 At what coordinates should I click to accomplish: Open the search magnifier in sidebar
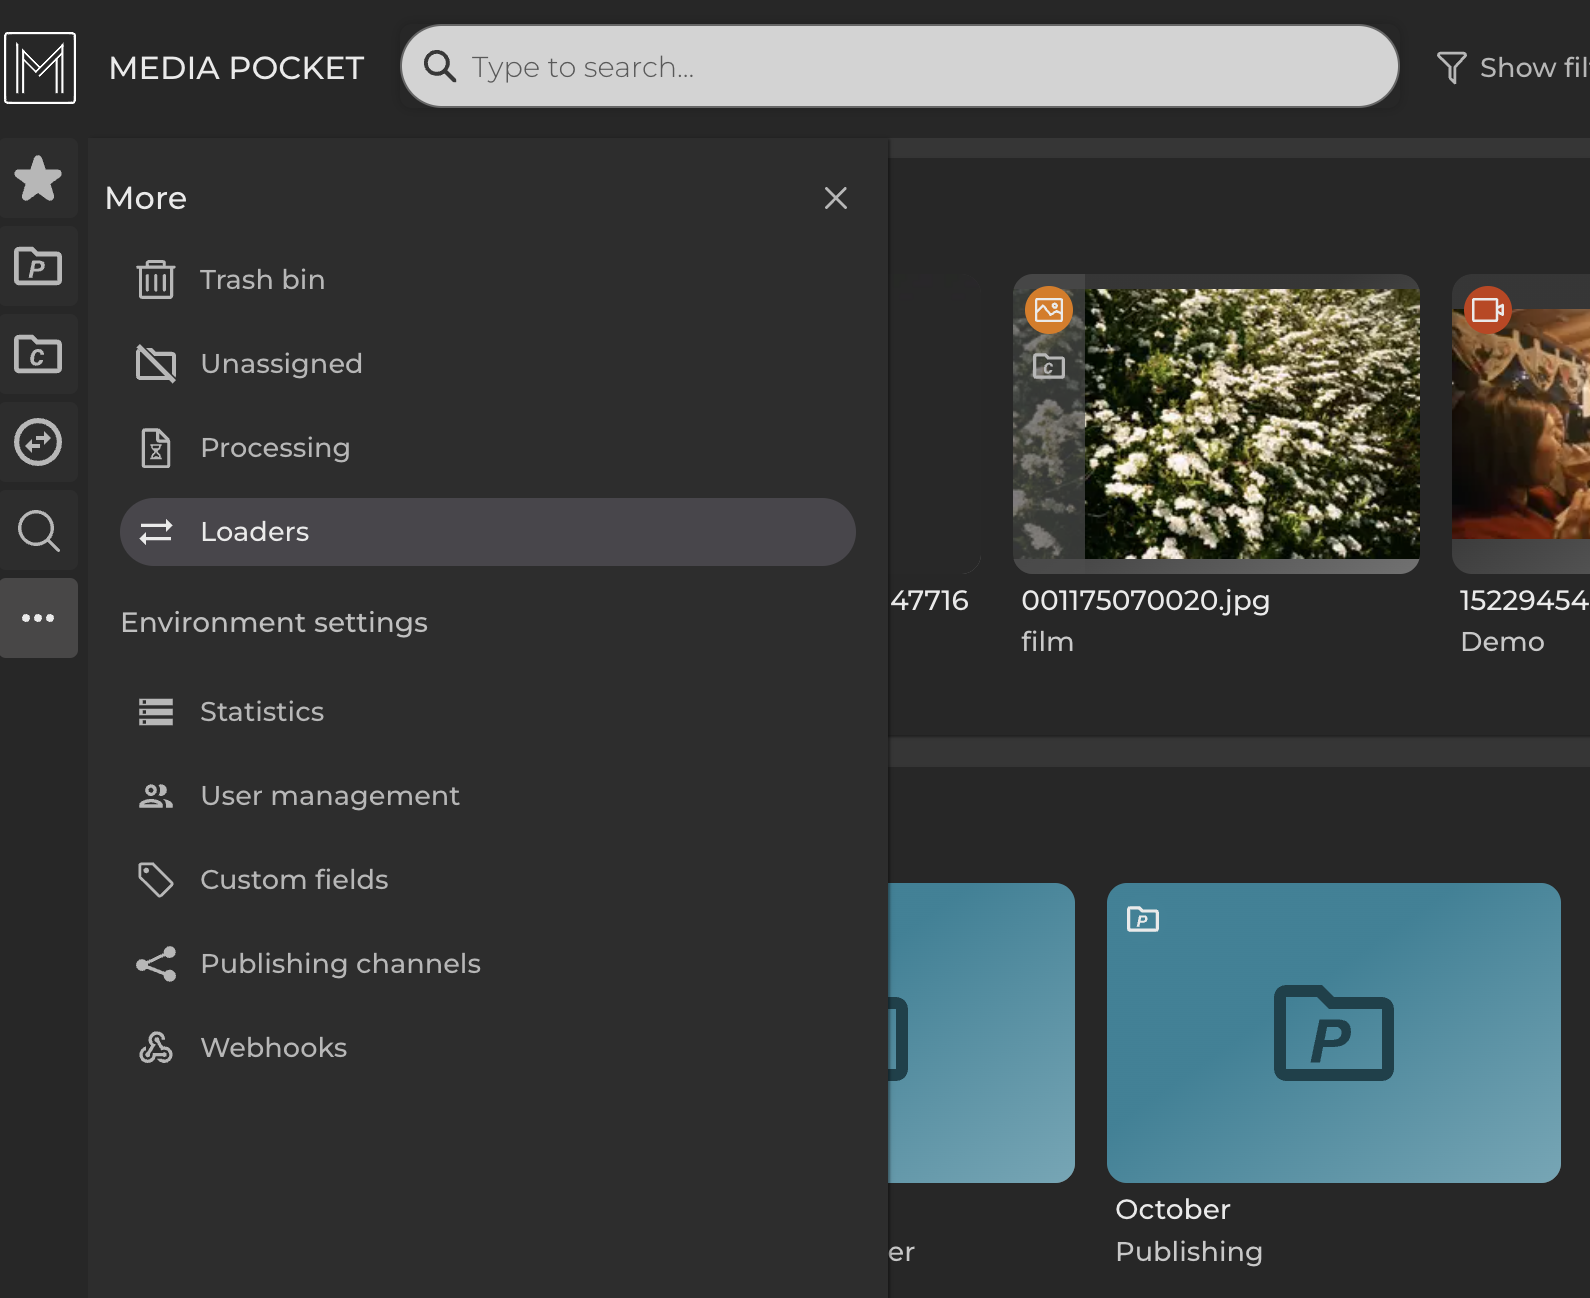tap(38, 530)
